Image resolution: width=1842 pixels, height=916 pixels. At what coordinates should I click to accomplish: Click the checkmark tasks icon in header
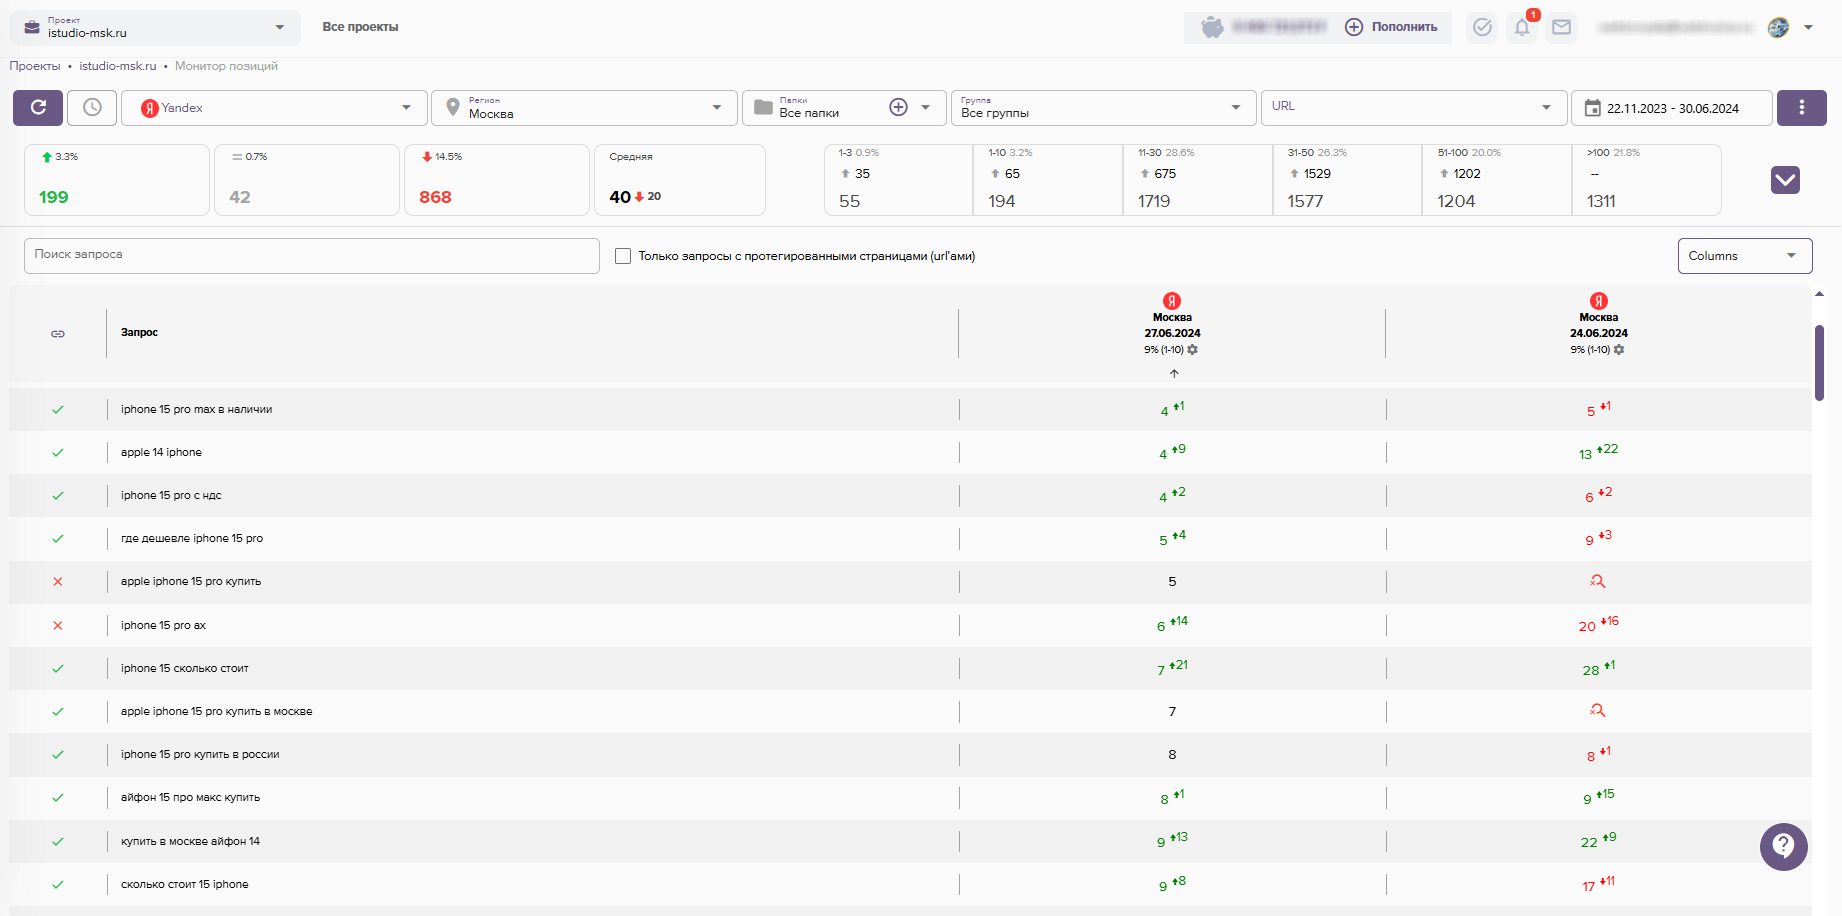[1482, 27]
